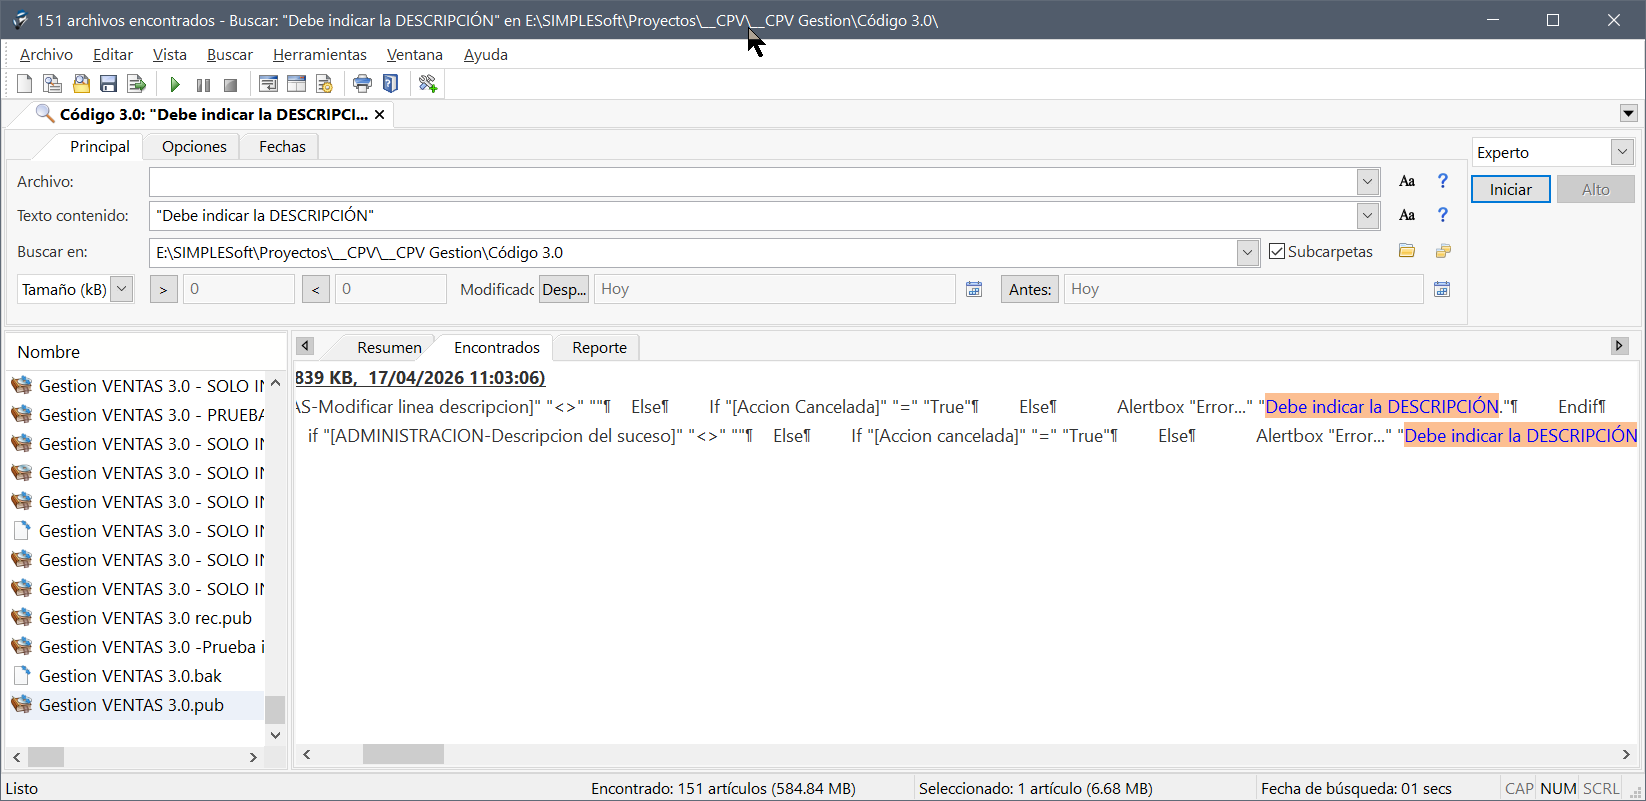Export results with the green arrow document icon
Screen dimensions: 1646x801
[x=137, y=84]
